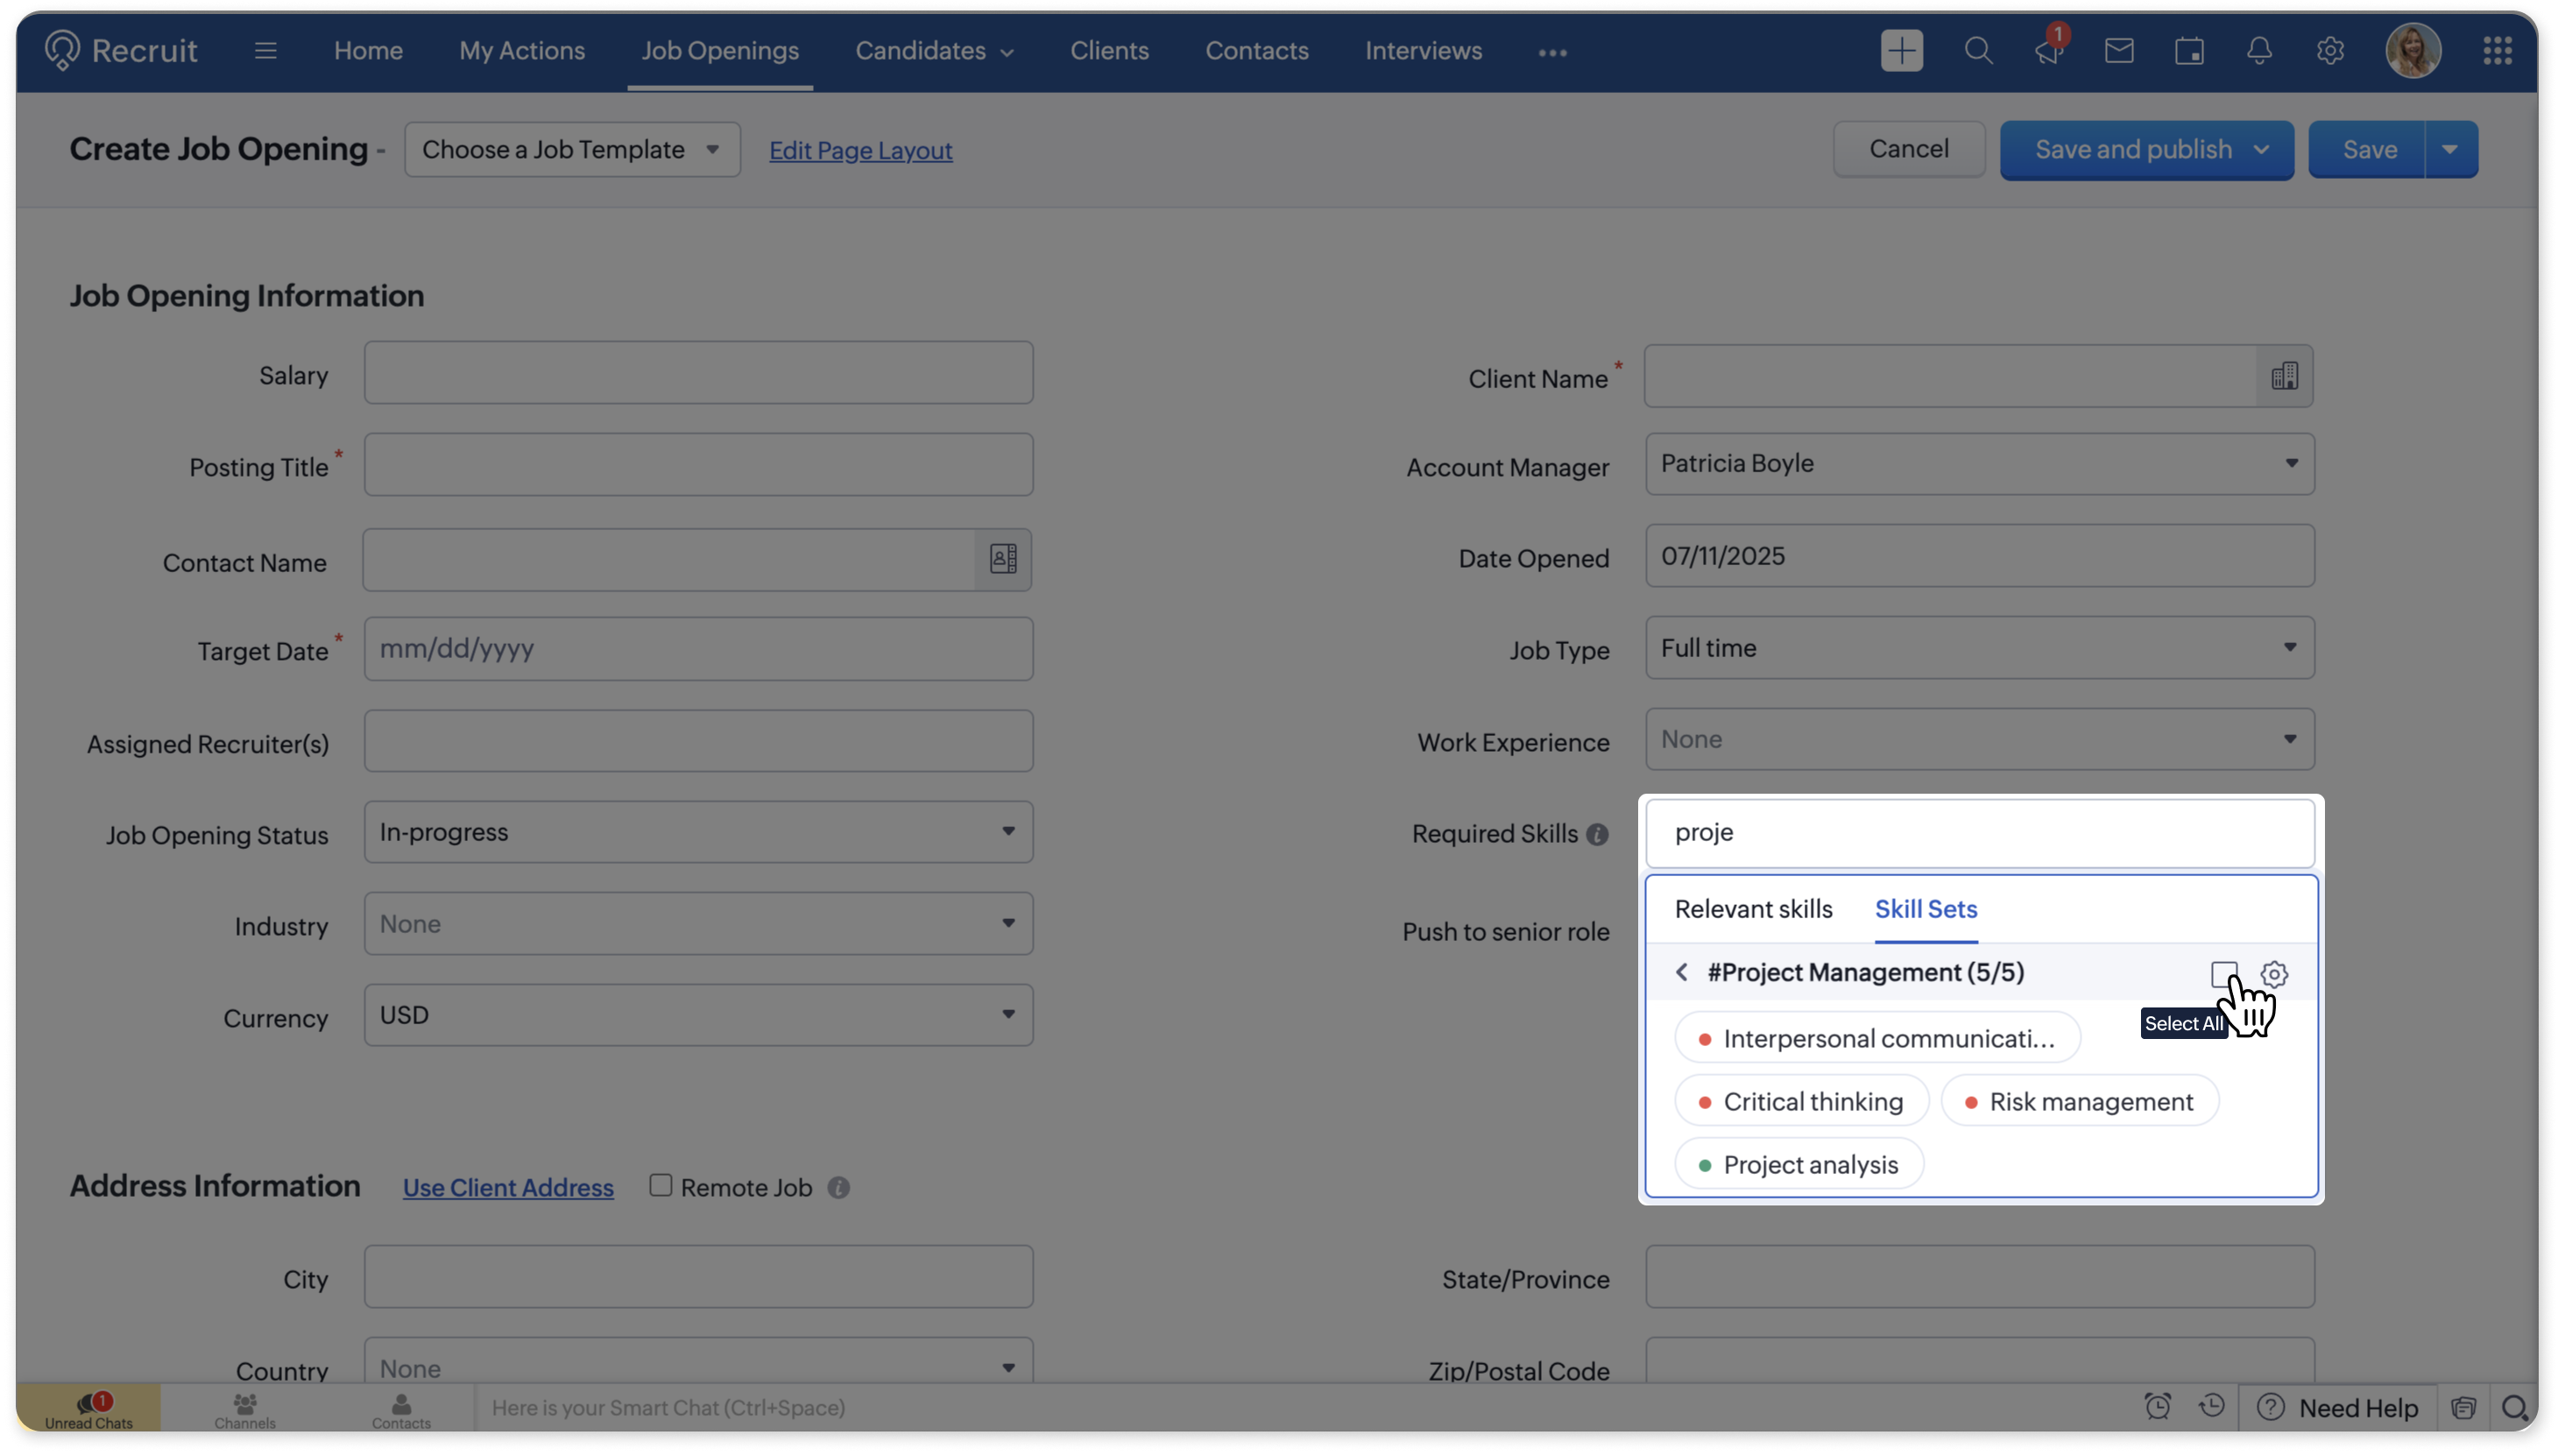Open the Choose a Job Template dropdown
The width and height of the screenshot is (2558, 1456).
tap(572, 150)
